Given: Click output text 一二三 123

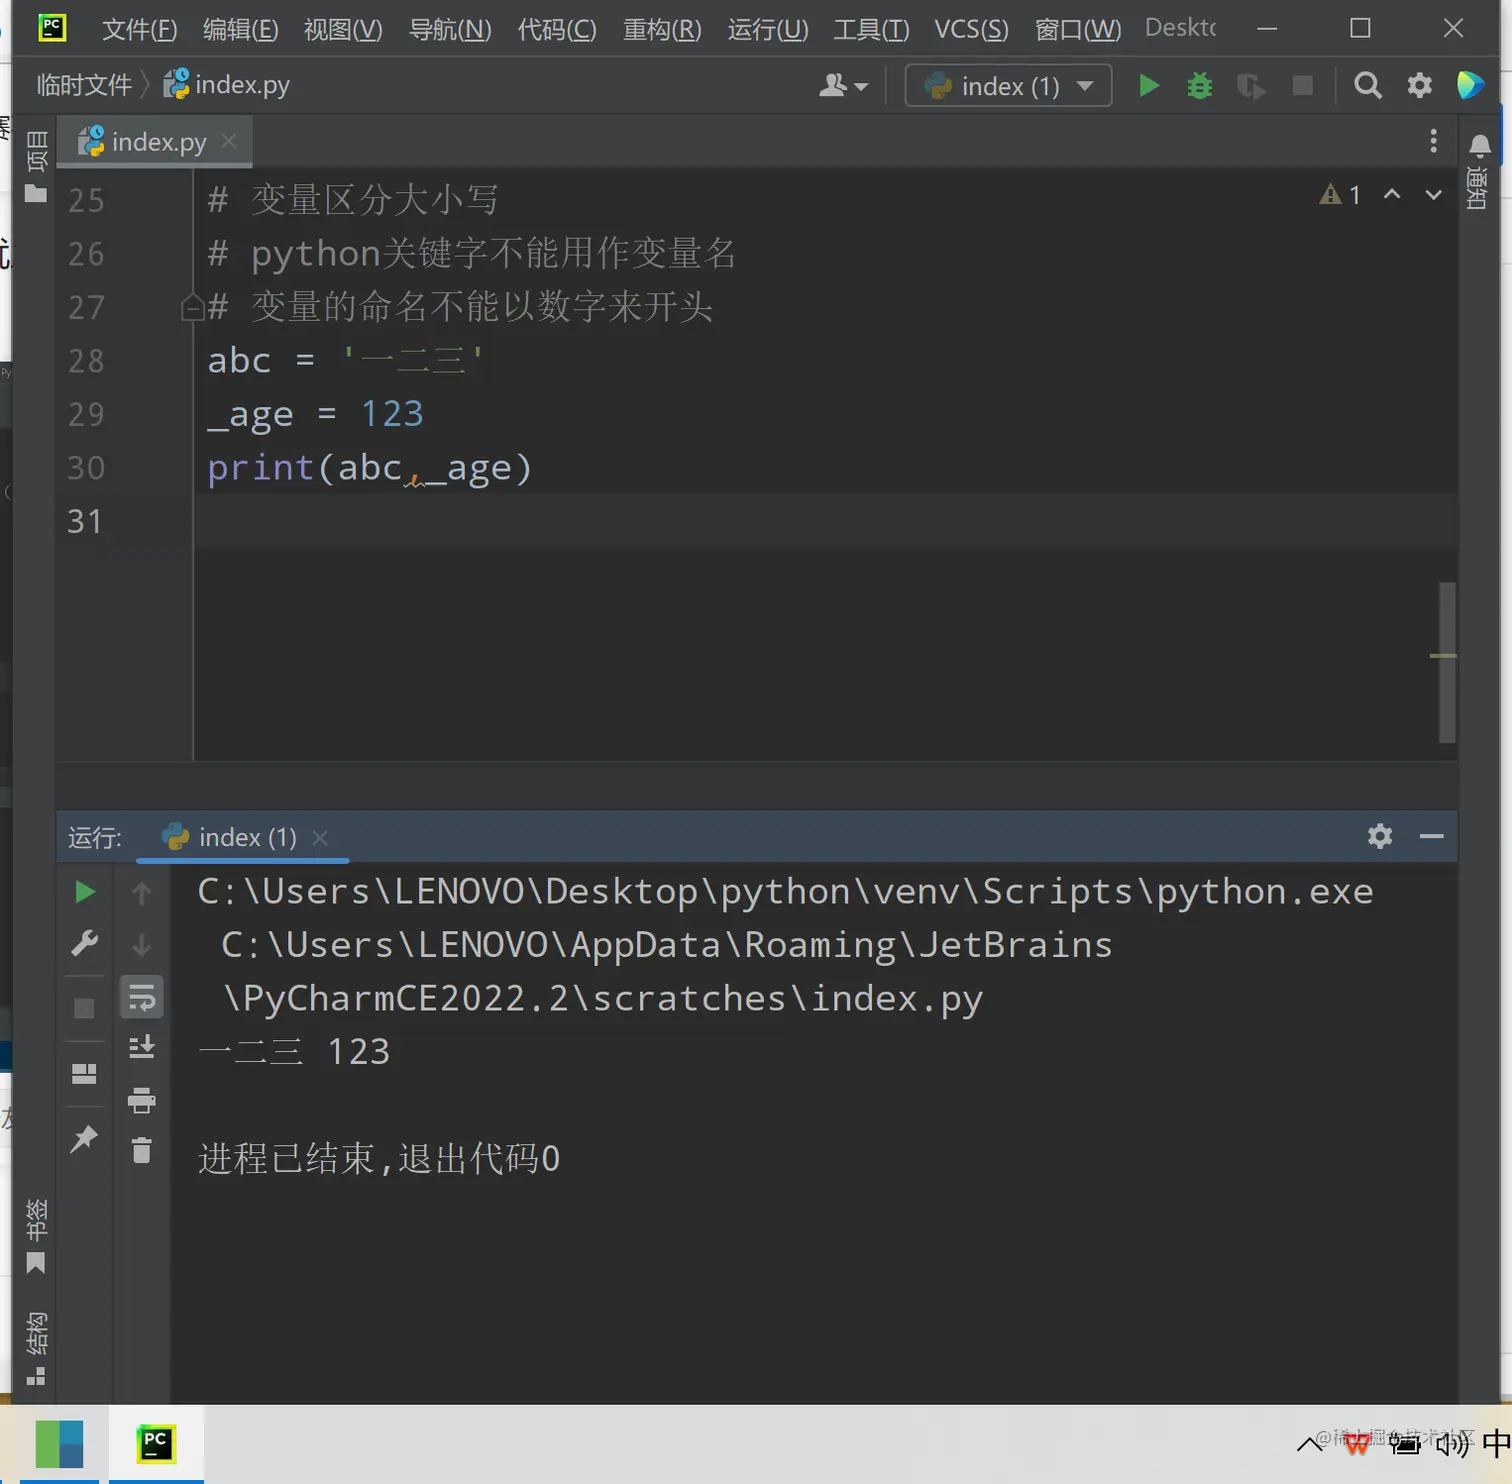Looking at the screenshot, I should pos(294,1052).
